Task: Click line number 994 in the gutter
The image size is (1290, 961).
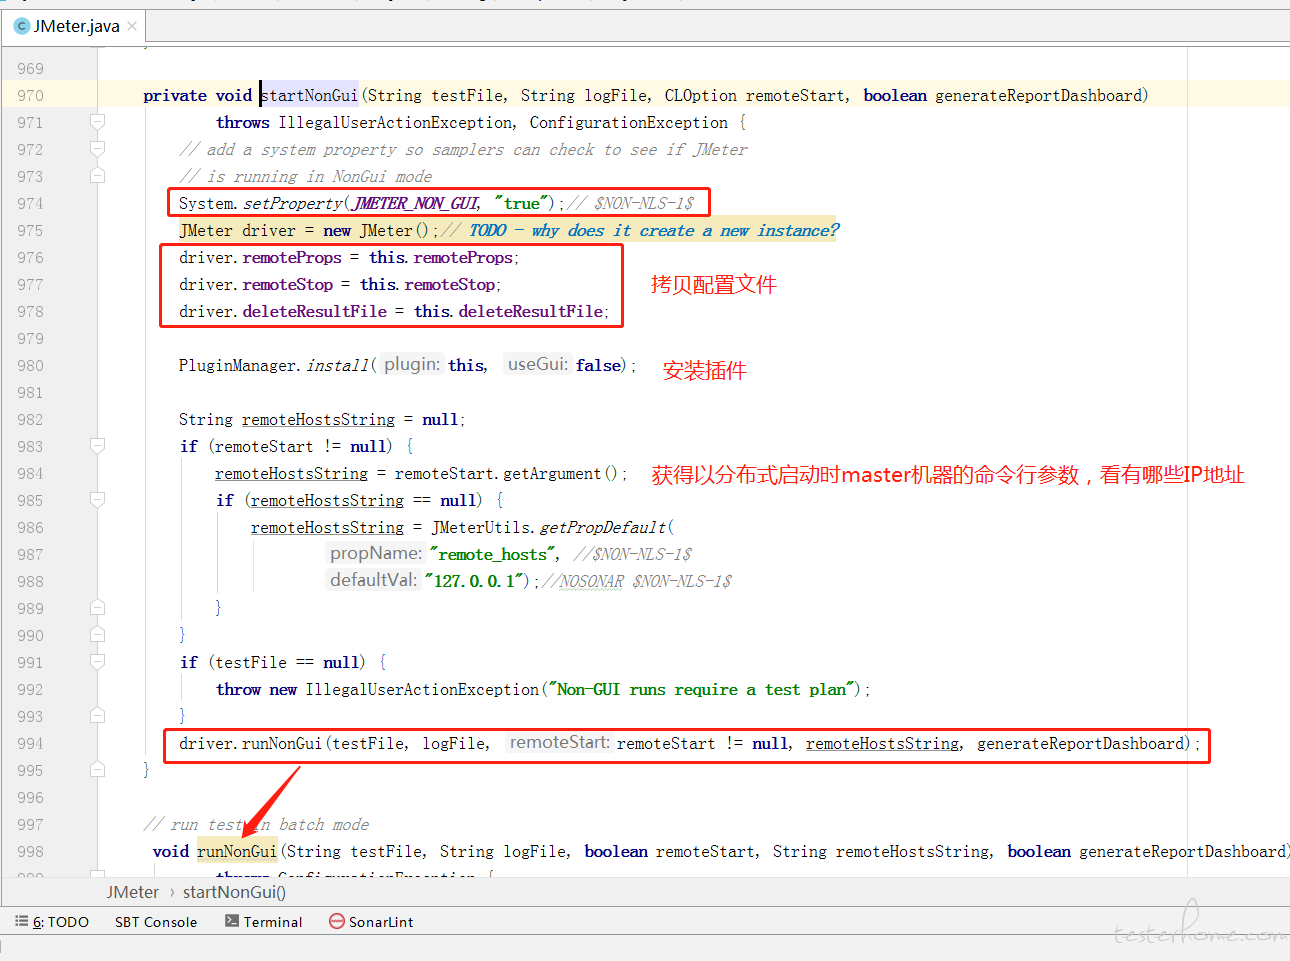Action: (x=30, y=744)
